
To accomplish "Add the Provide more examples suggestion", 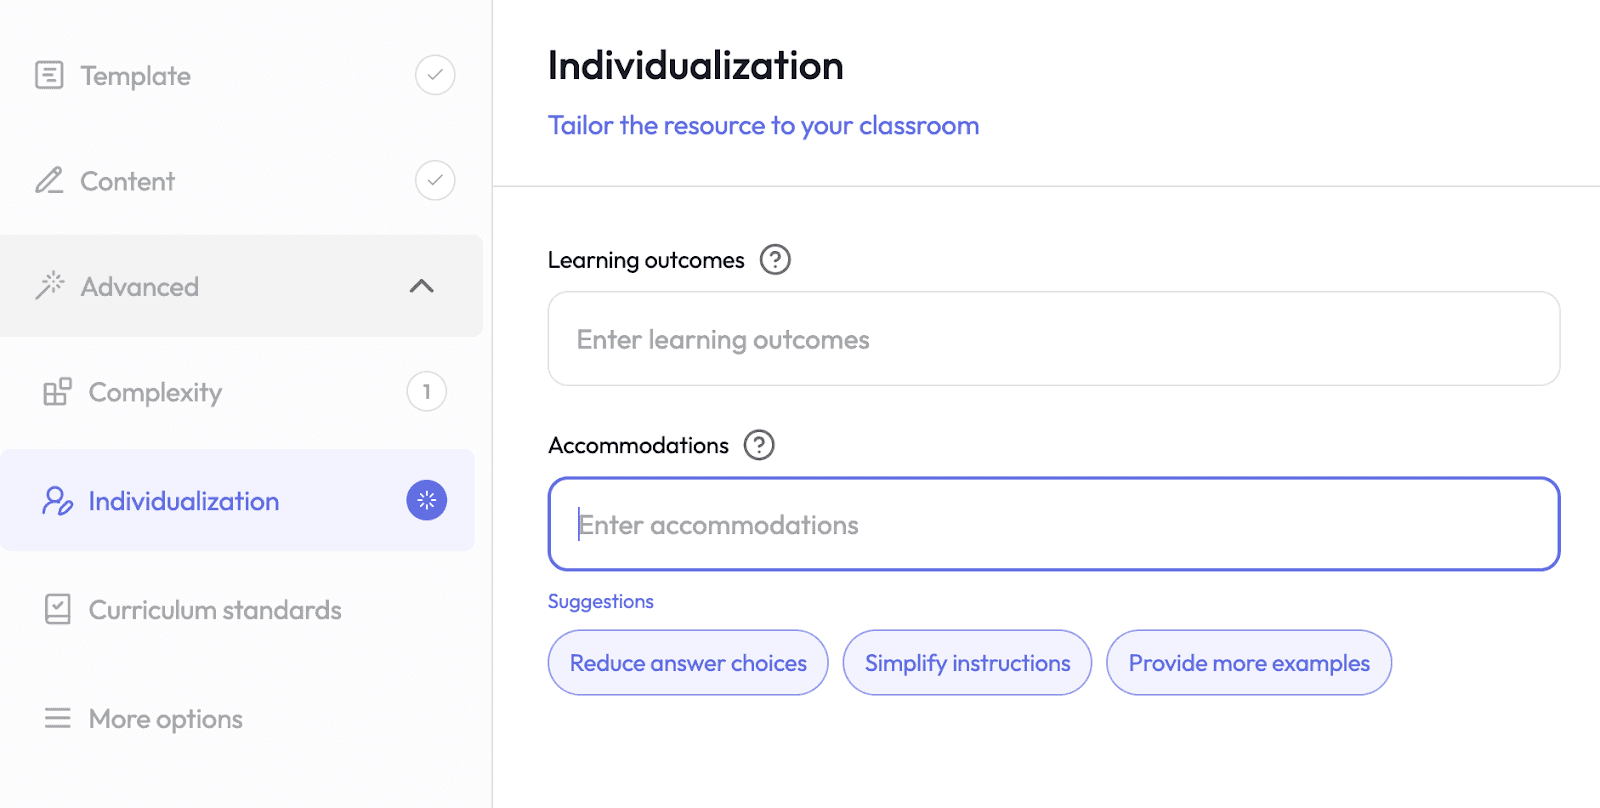I will tap(1249, 662).
